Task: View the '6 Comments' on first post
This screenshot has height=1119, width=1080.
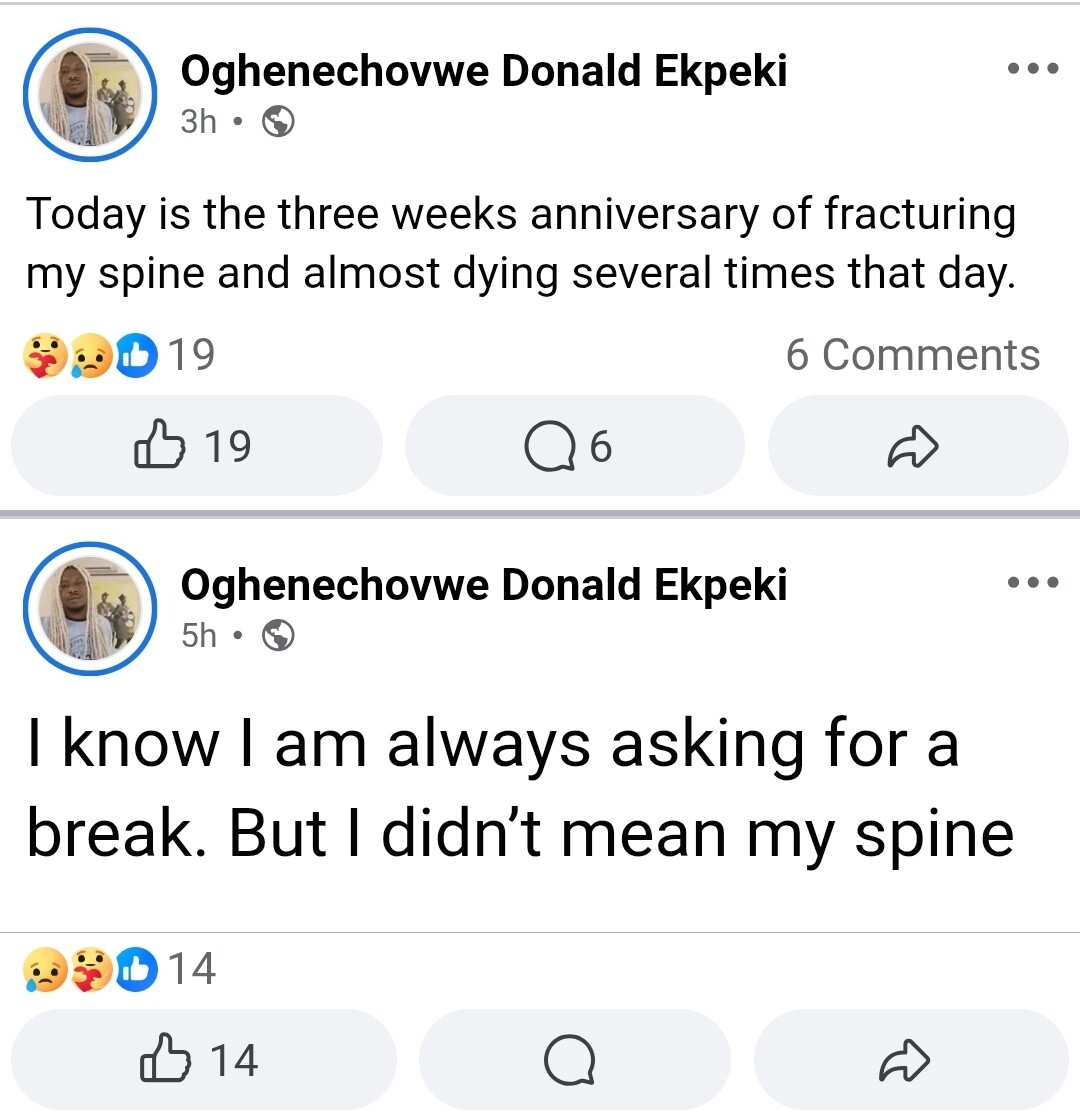Action: coord(912,355)
